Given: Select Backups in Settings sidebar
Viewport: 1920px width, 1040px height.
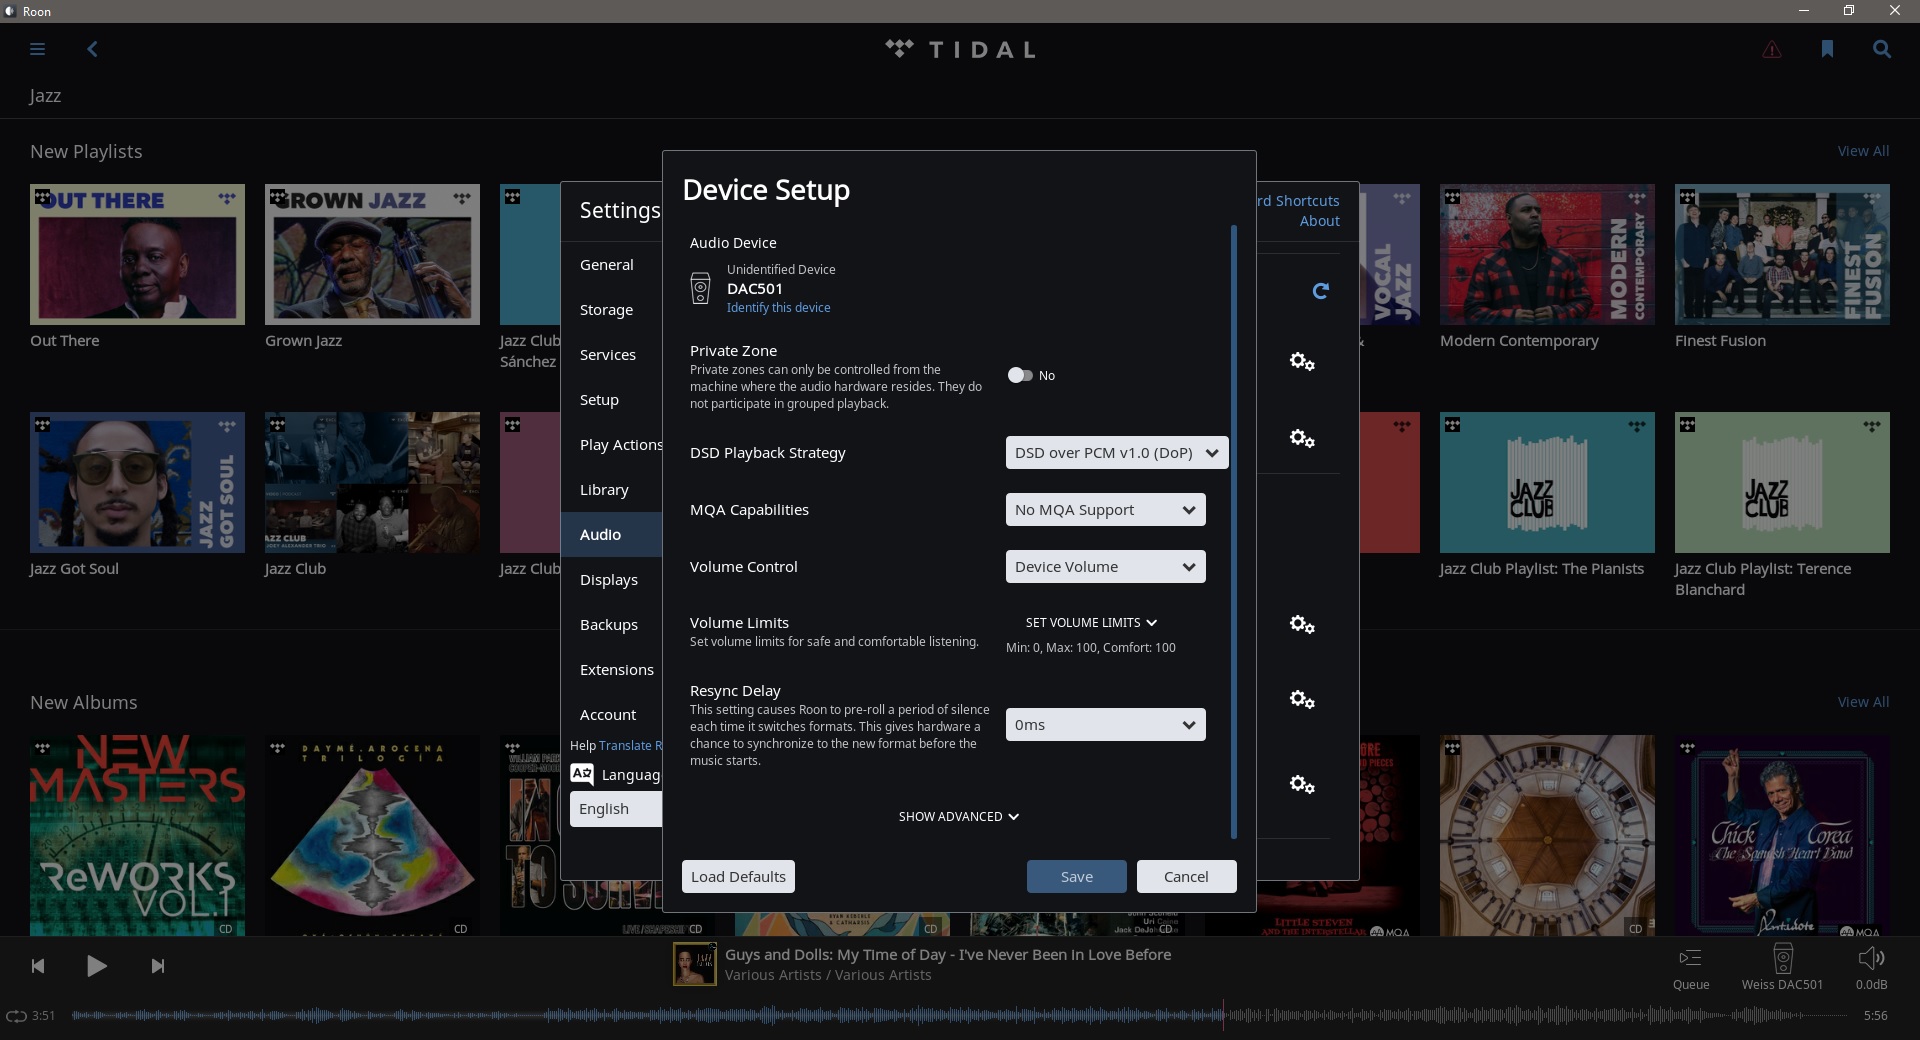Looking at the screenshot, I should tap(611, 625).
